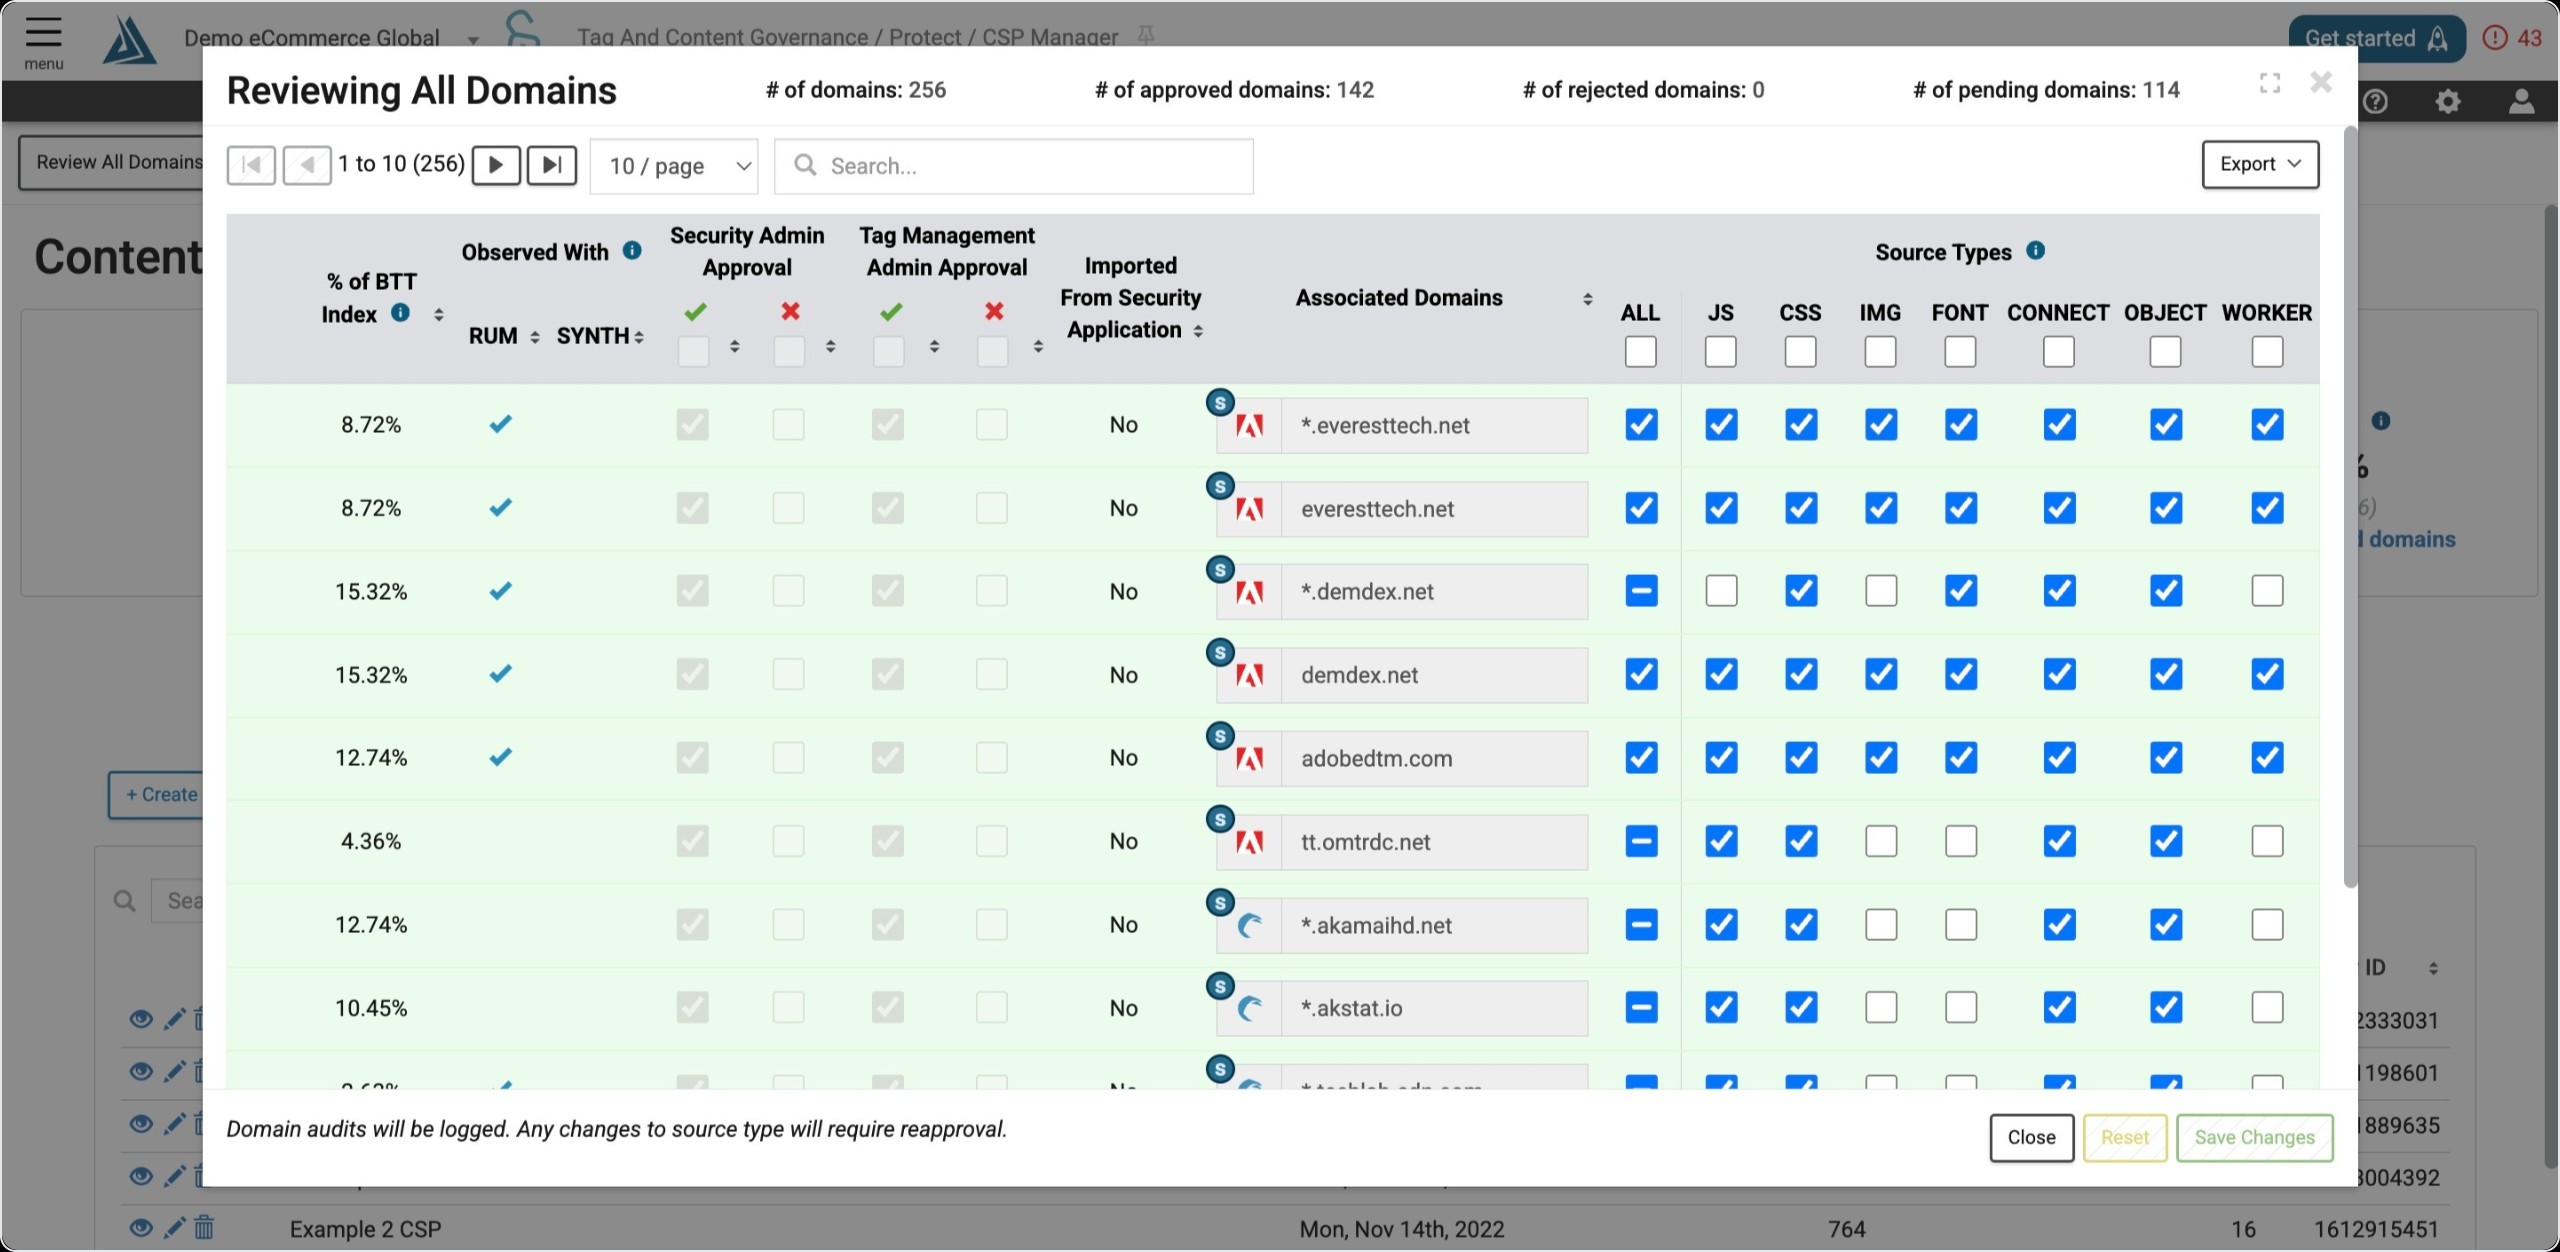Click 'No' in the tt.omtrdc.net row
2560x1252 pixels.
(x=1124, y=841)
